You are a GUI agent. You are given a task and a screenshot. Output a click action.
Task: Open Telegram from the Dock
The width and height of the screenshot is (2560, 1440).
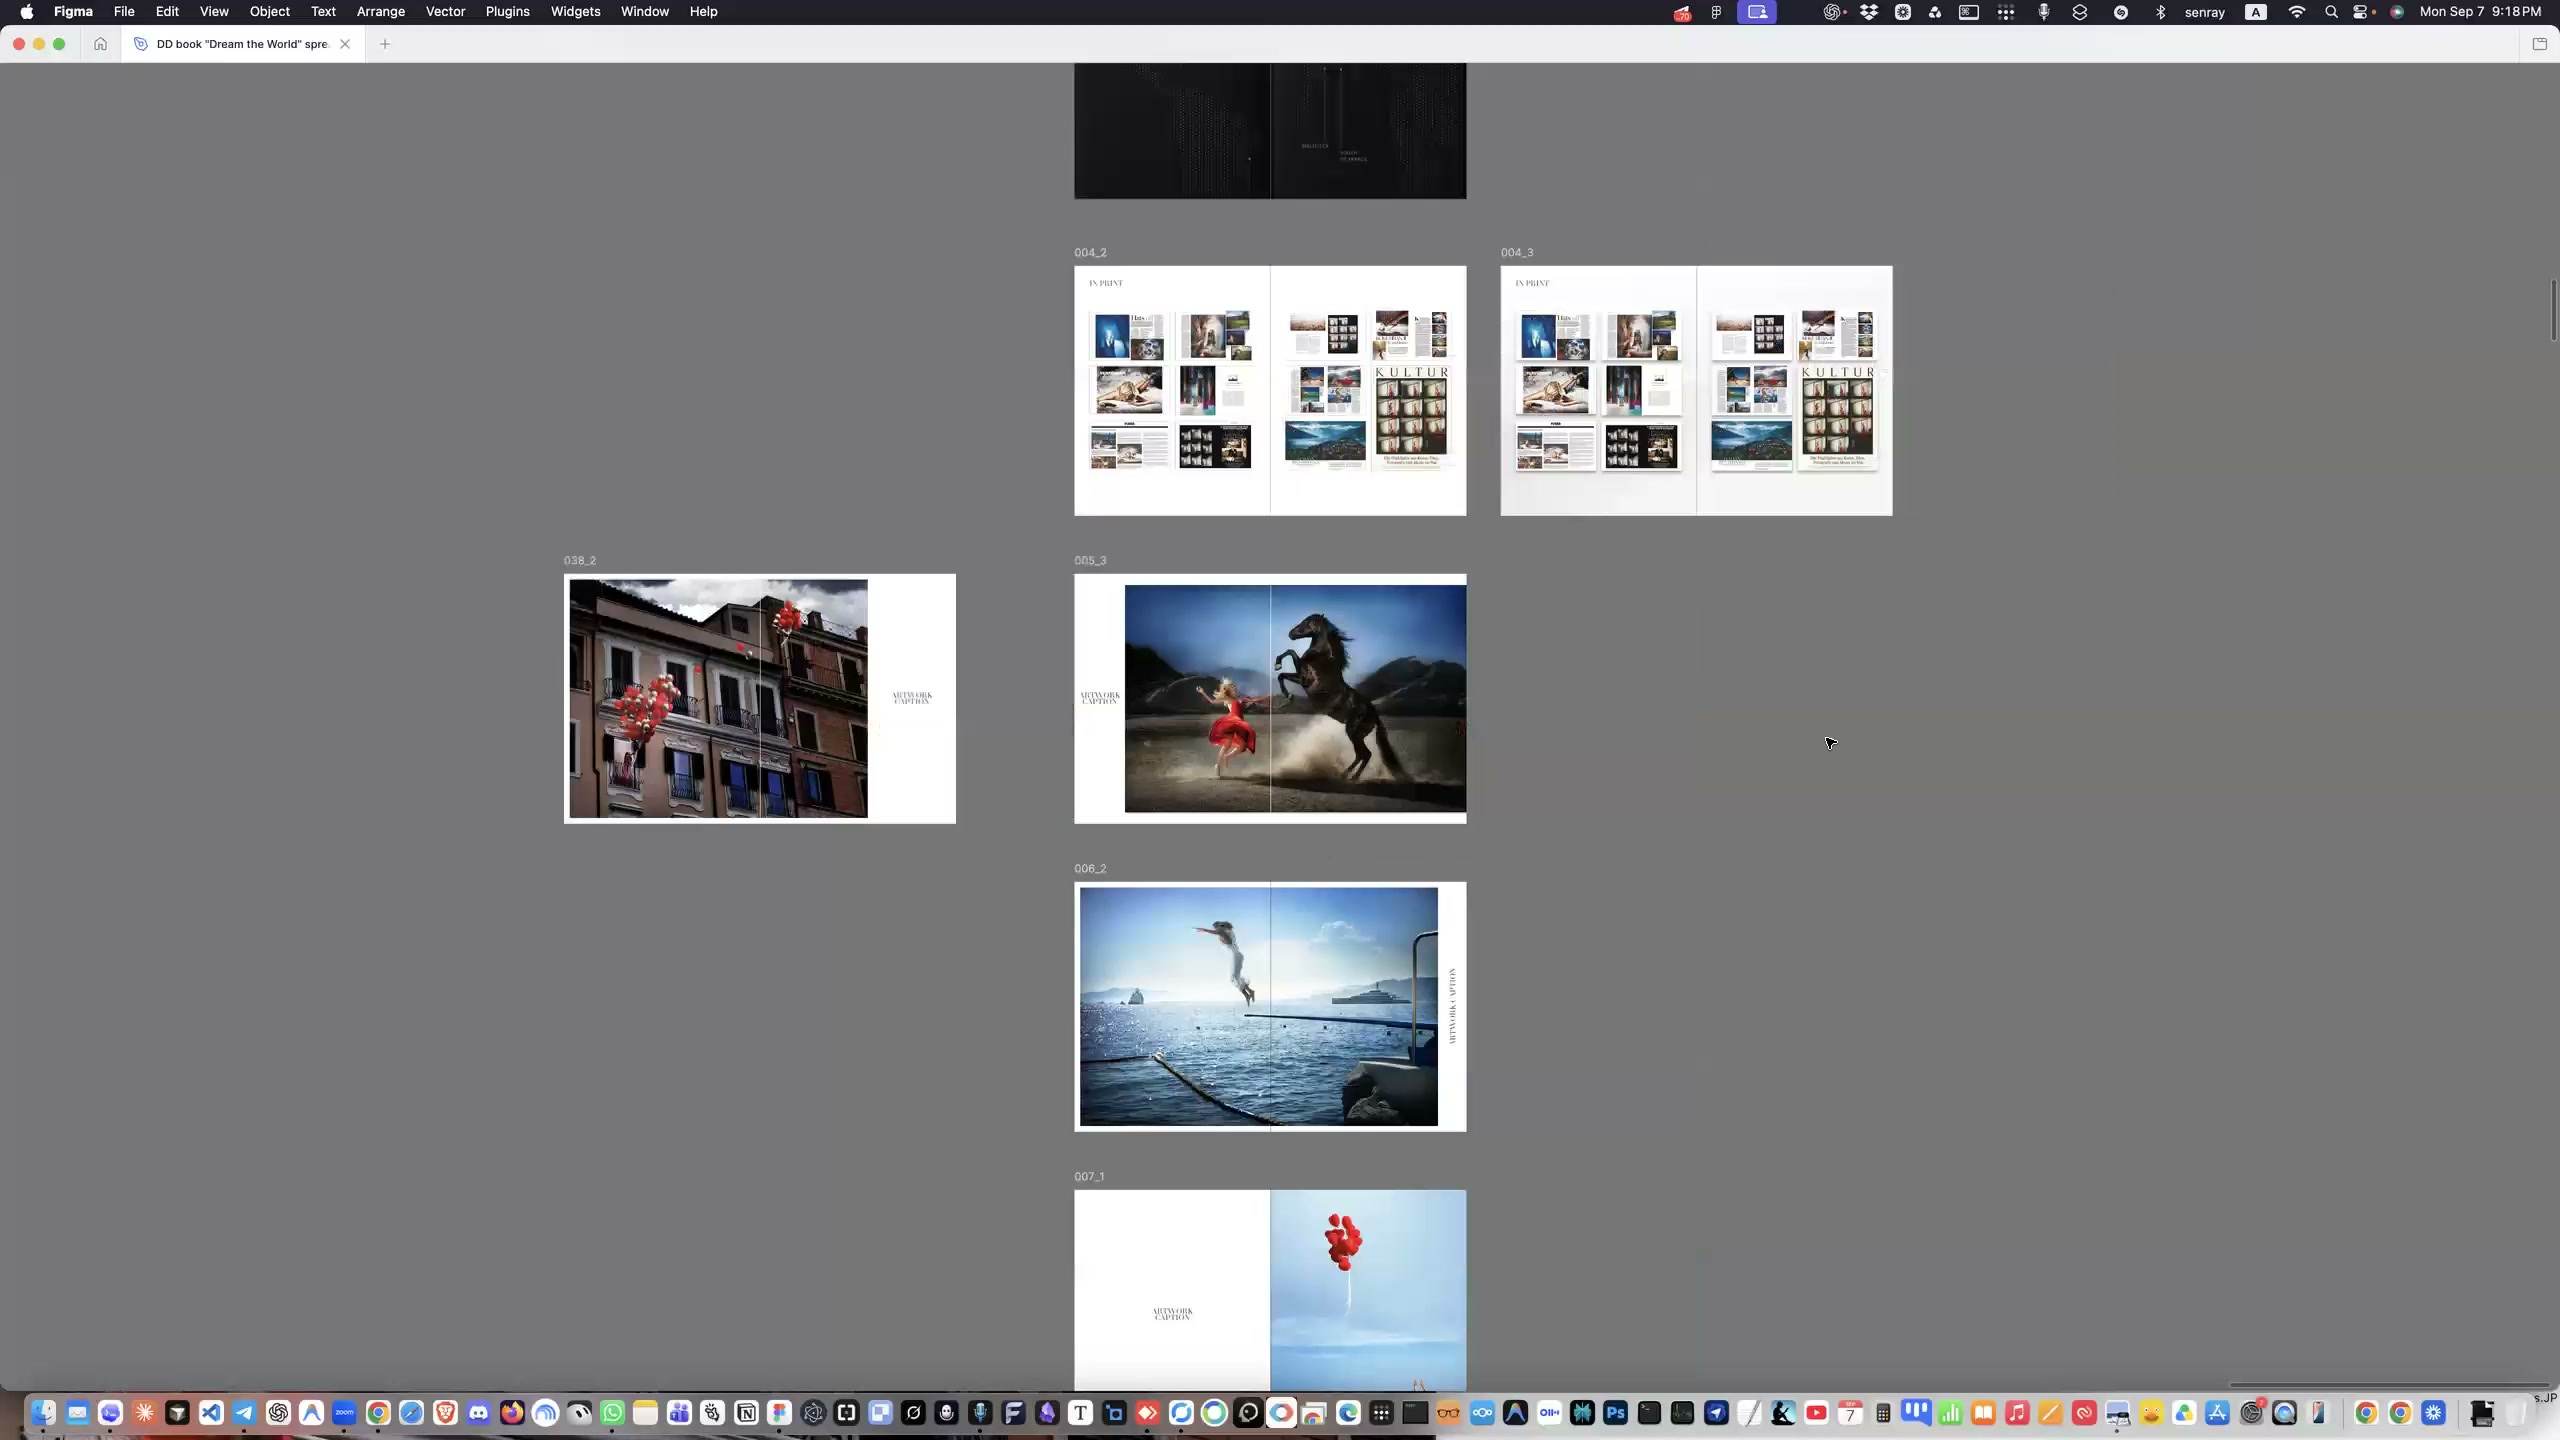tap(244, 1413)
